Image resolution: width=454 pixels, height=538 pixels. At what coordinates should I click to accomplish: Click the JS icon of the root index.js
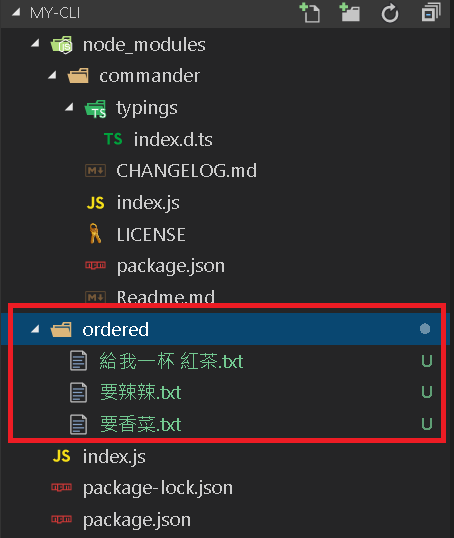[61, 456]
